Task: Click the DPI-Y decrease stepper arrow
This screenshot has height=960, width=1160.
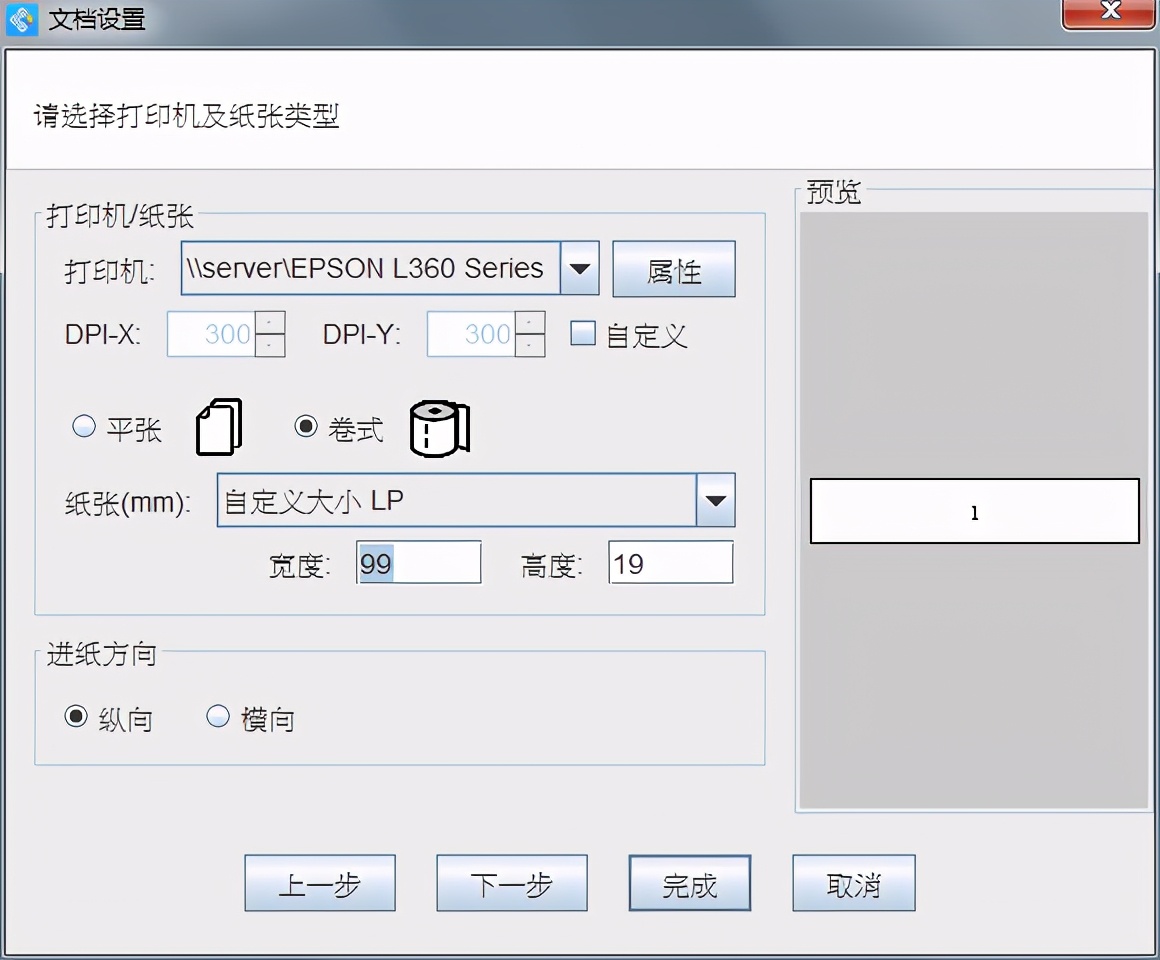Action: pyautogui.click(x=531, y=343)
